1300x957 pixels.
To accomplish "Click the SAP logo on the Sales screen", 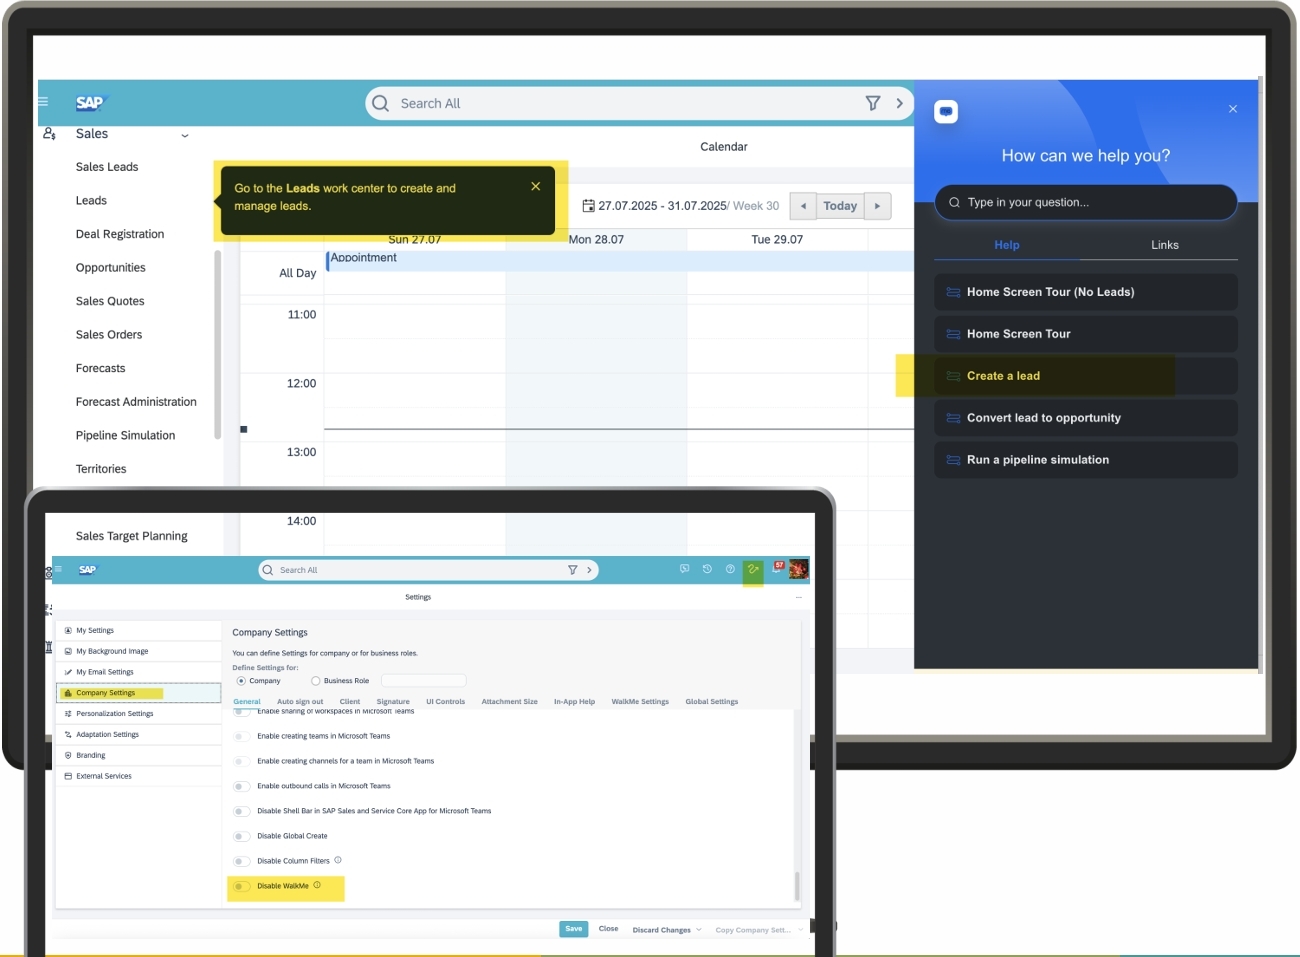I will pyautogui.click(x=90, y=103).
